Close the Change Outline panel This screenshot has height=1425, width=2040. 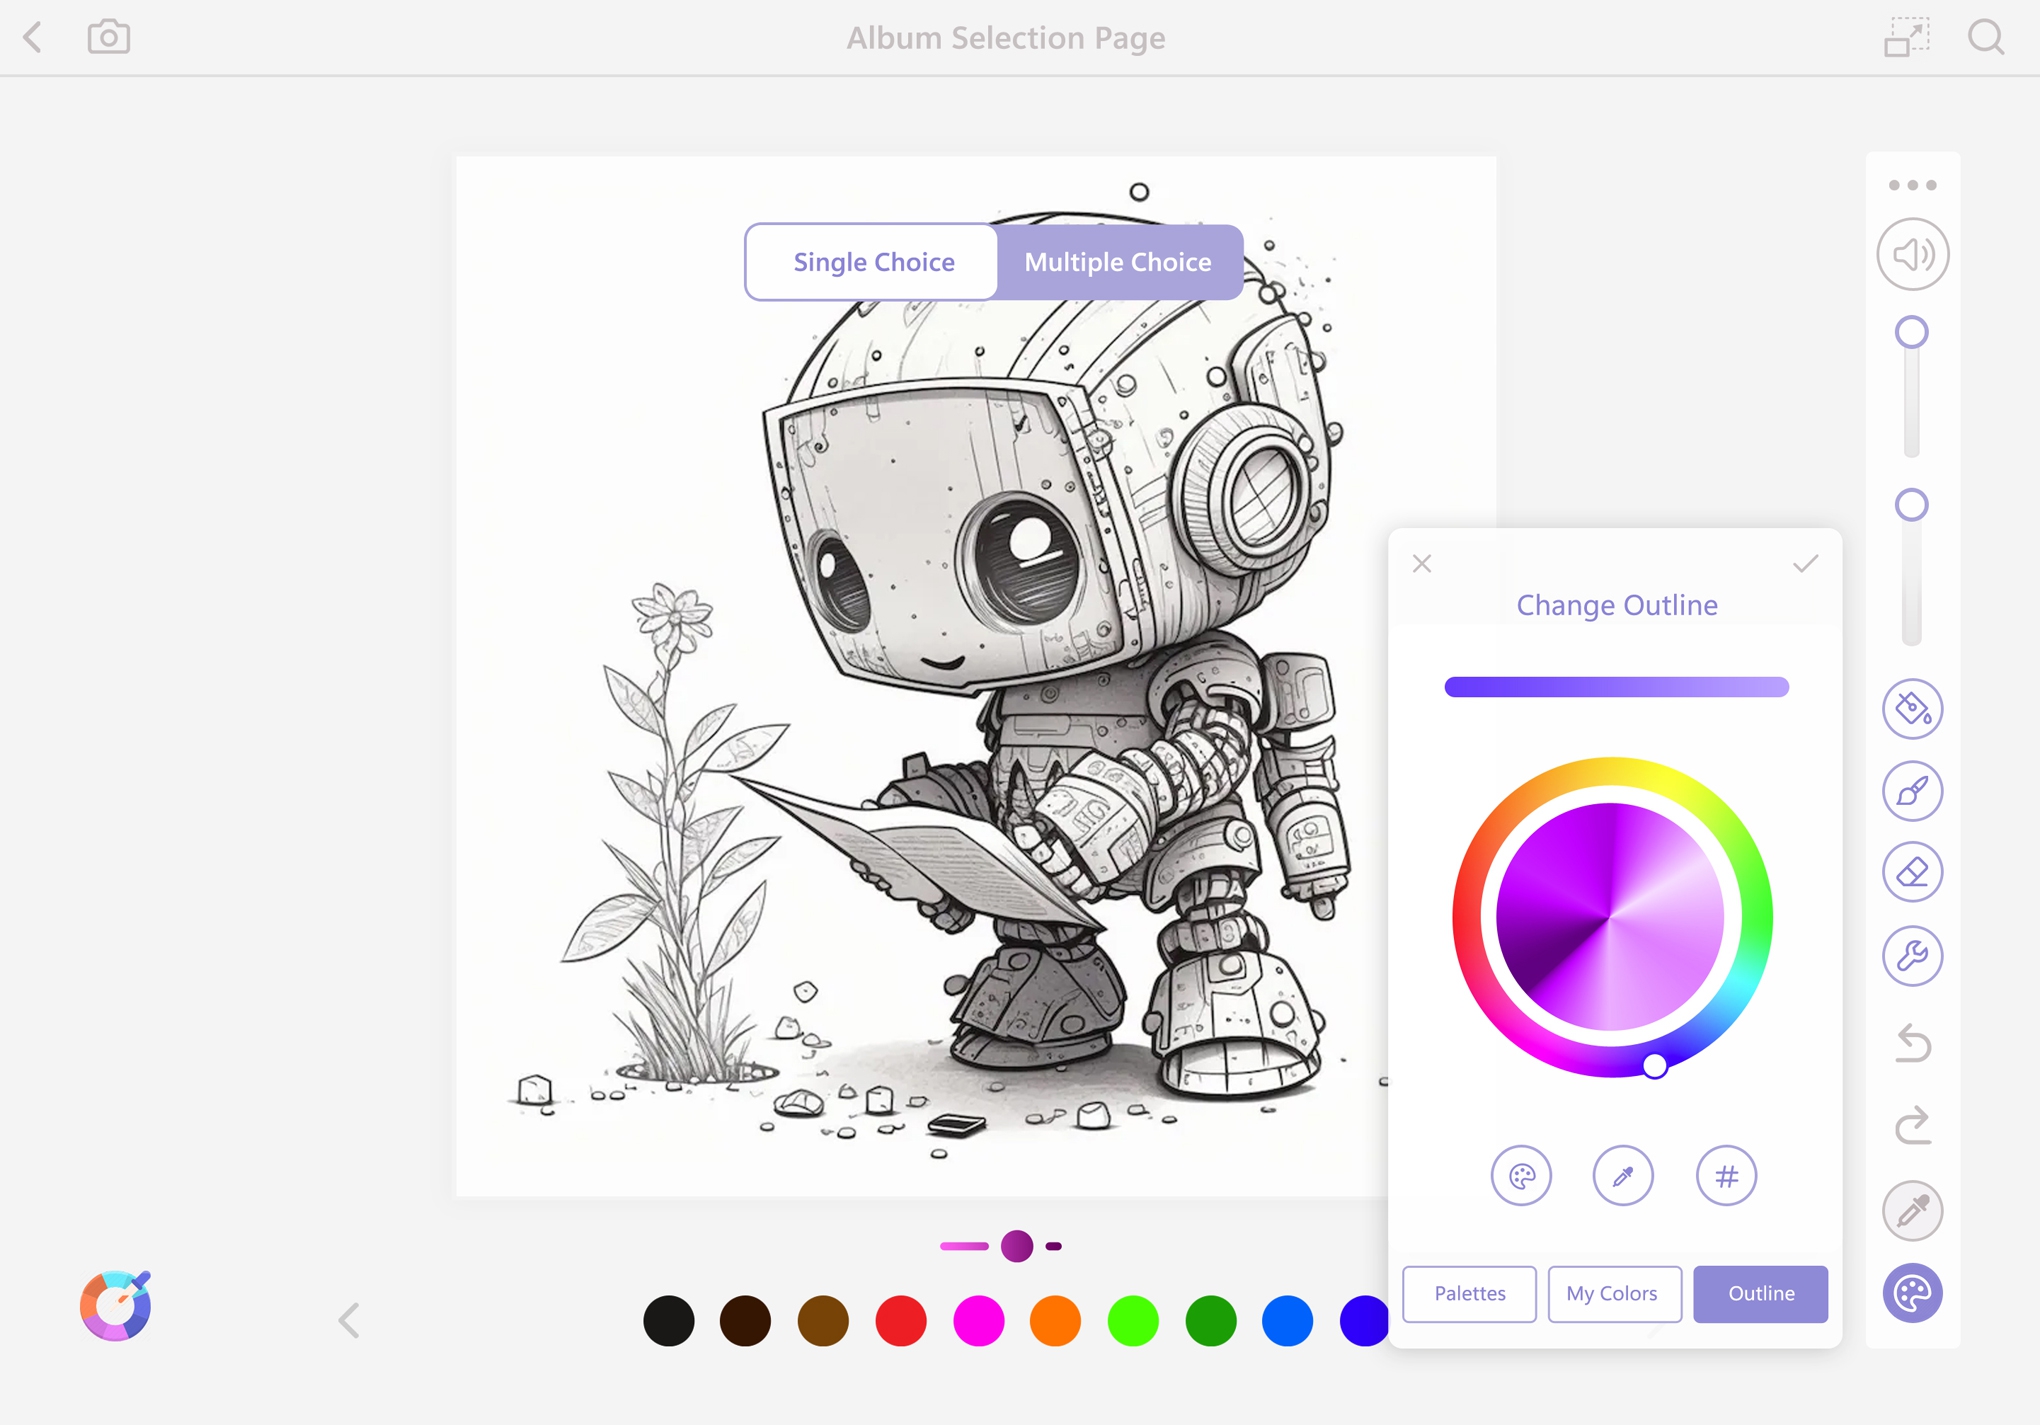tap(1422, 564)
